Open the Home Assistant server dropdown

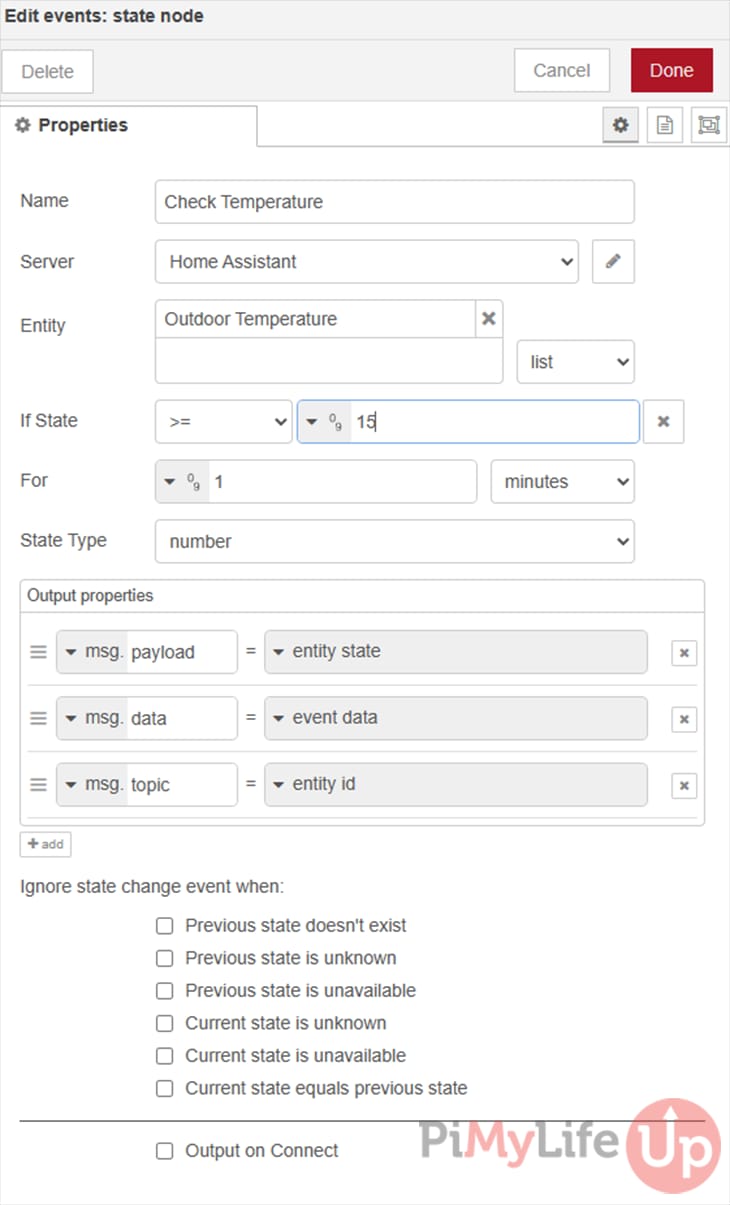(366, 262)
